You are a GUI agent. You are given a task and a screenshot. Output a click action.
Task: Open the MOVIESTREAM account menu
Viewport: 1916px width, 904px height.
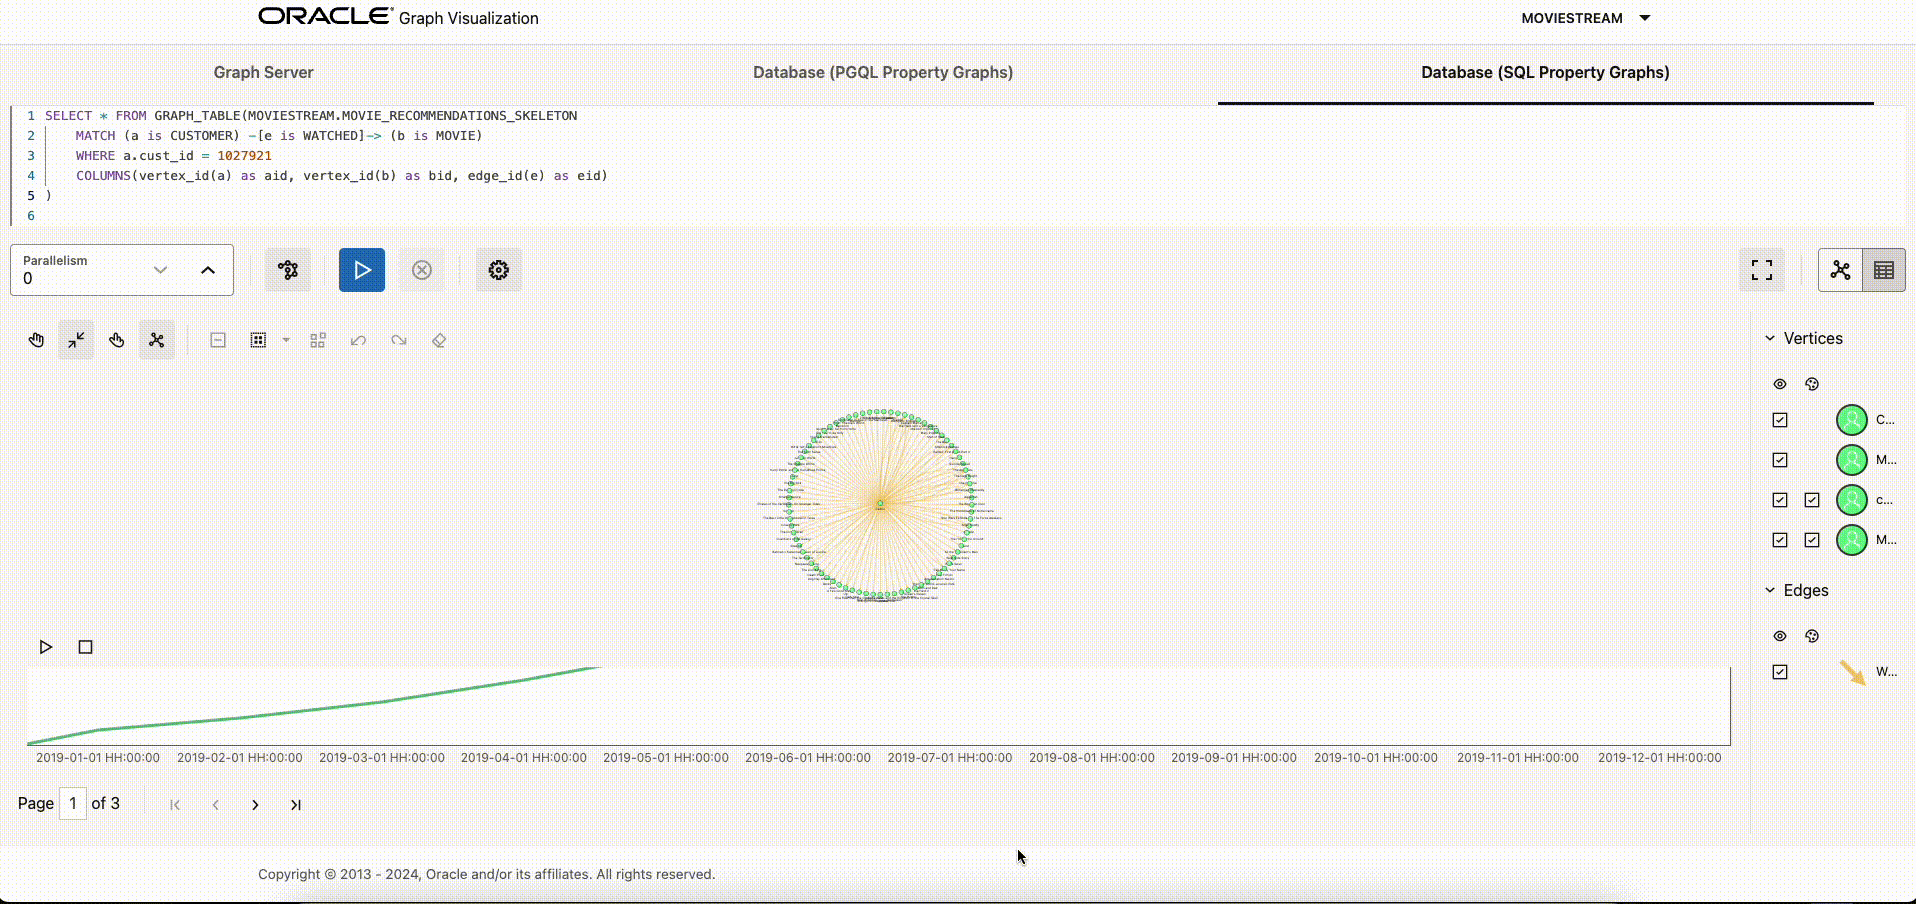(1585, 17)
